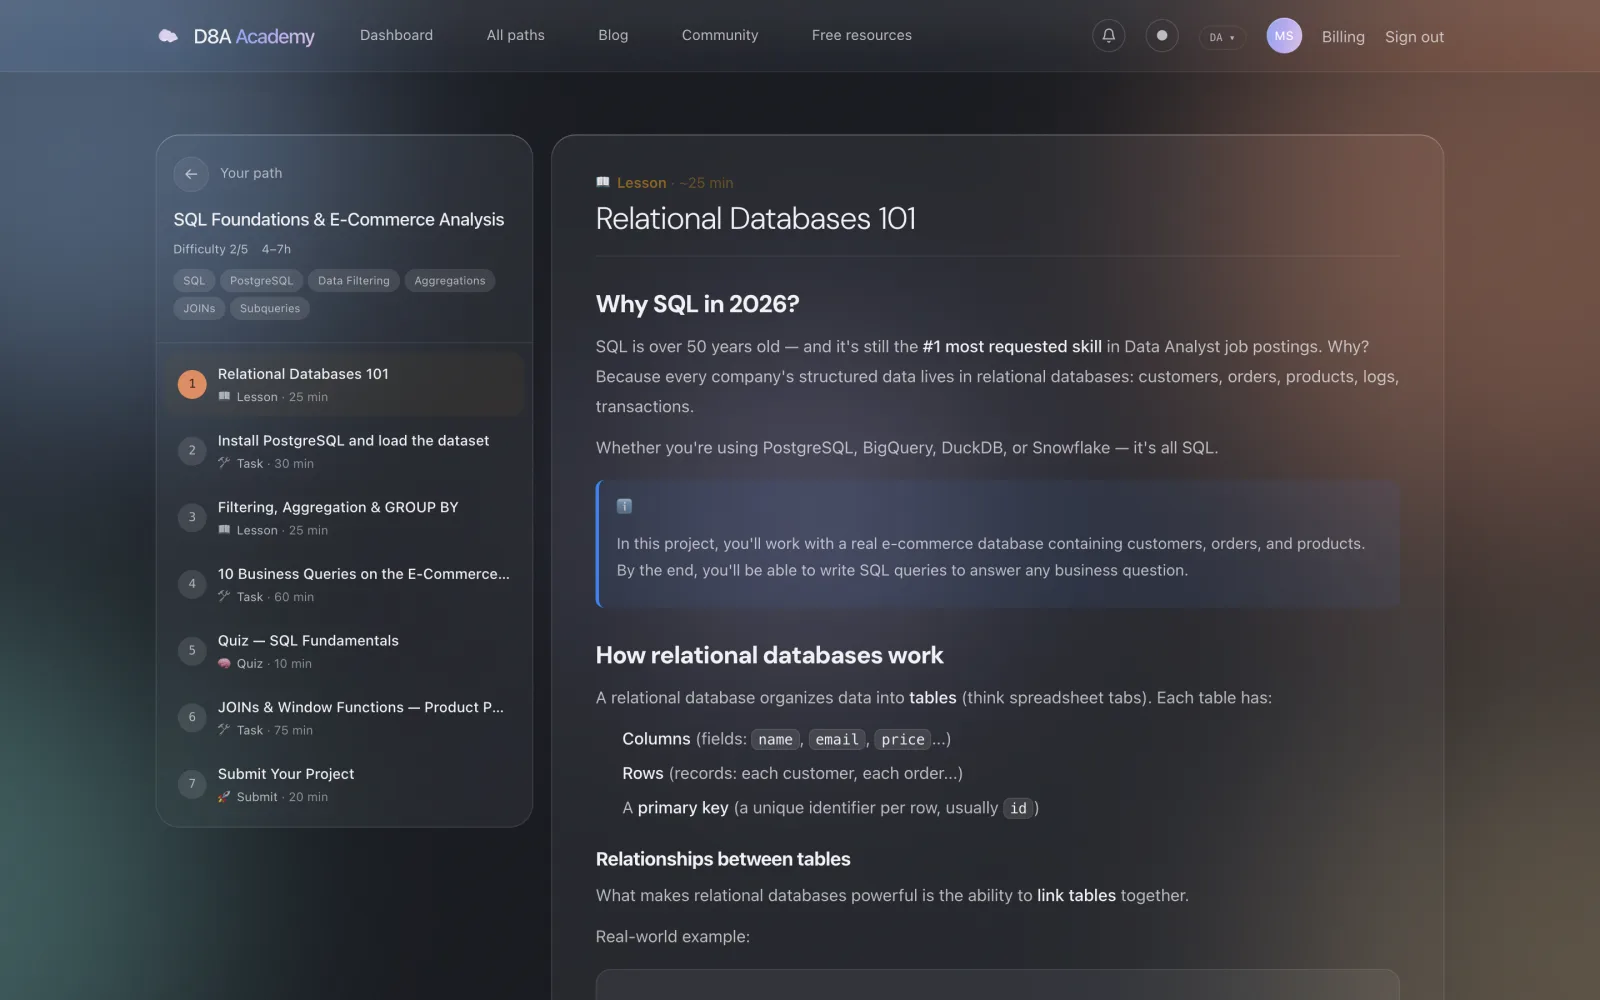Open the Community nav item
Screen dimensions: 1600x1000
pos(720,35)
